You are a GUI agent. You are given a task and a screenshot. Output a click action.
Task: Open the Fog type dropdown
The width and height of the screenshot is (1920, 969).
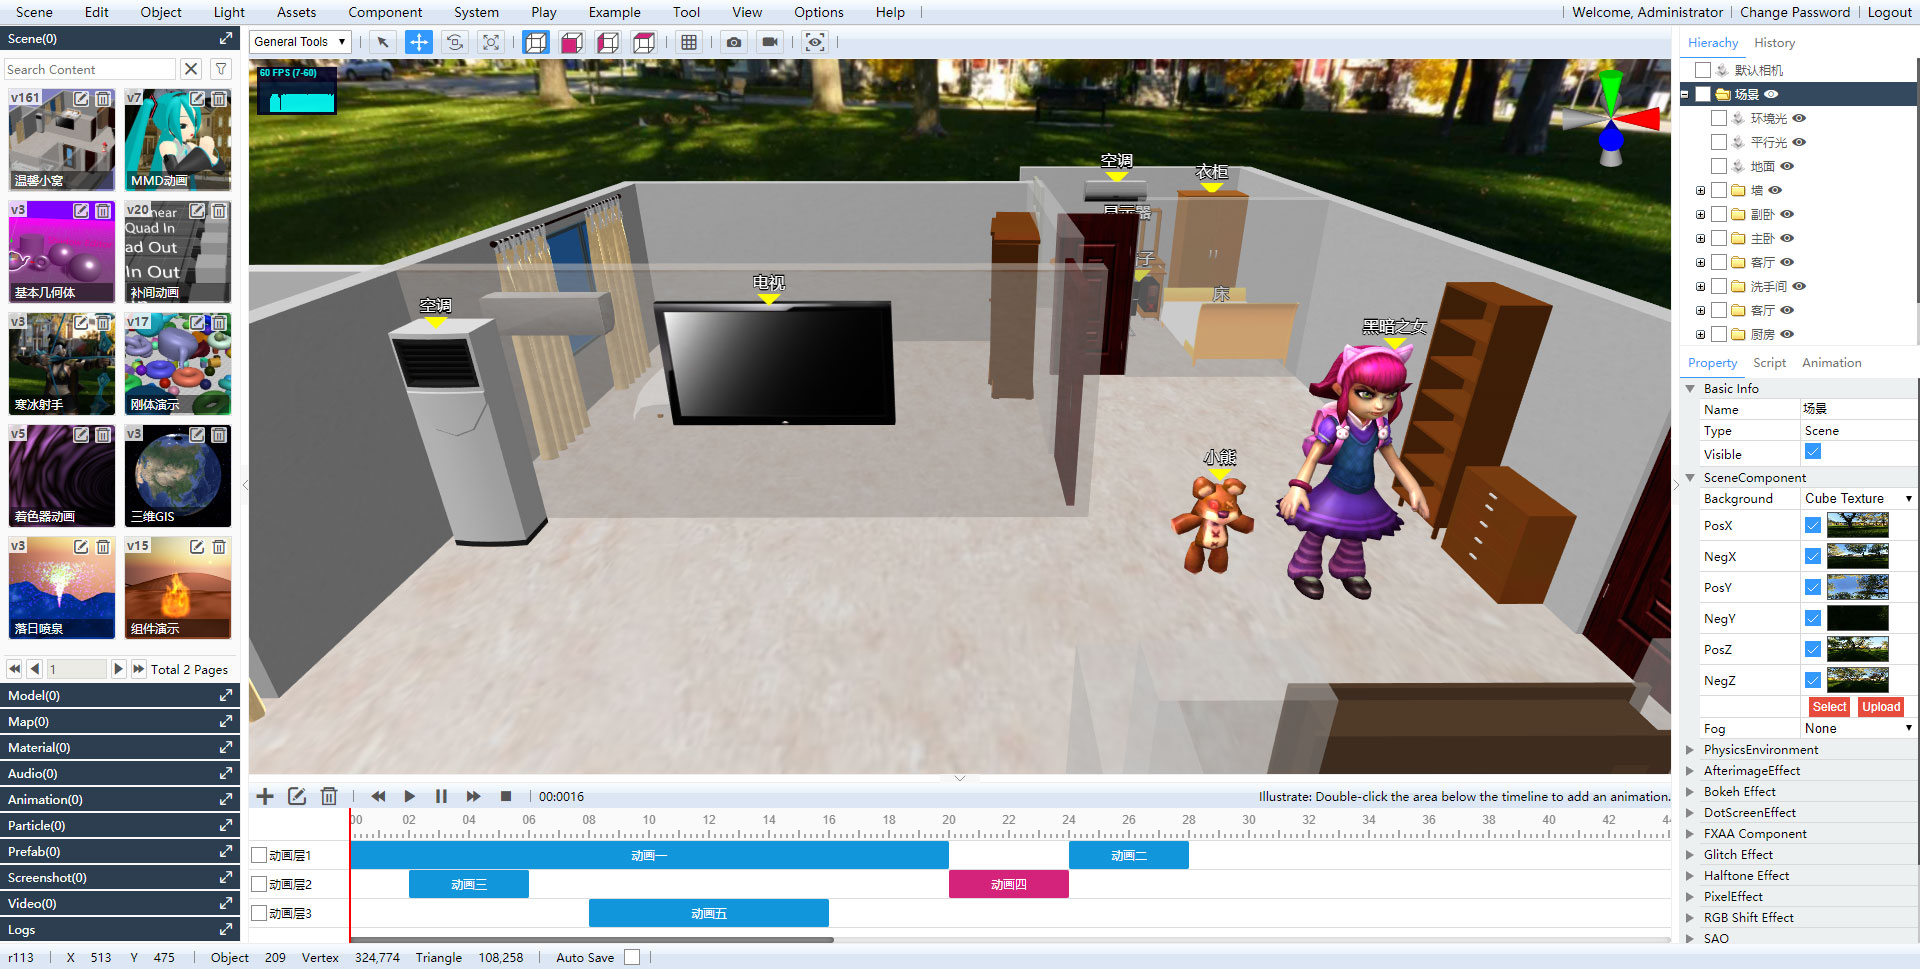tap(1858, 728)
